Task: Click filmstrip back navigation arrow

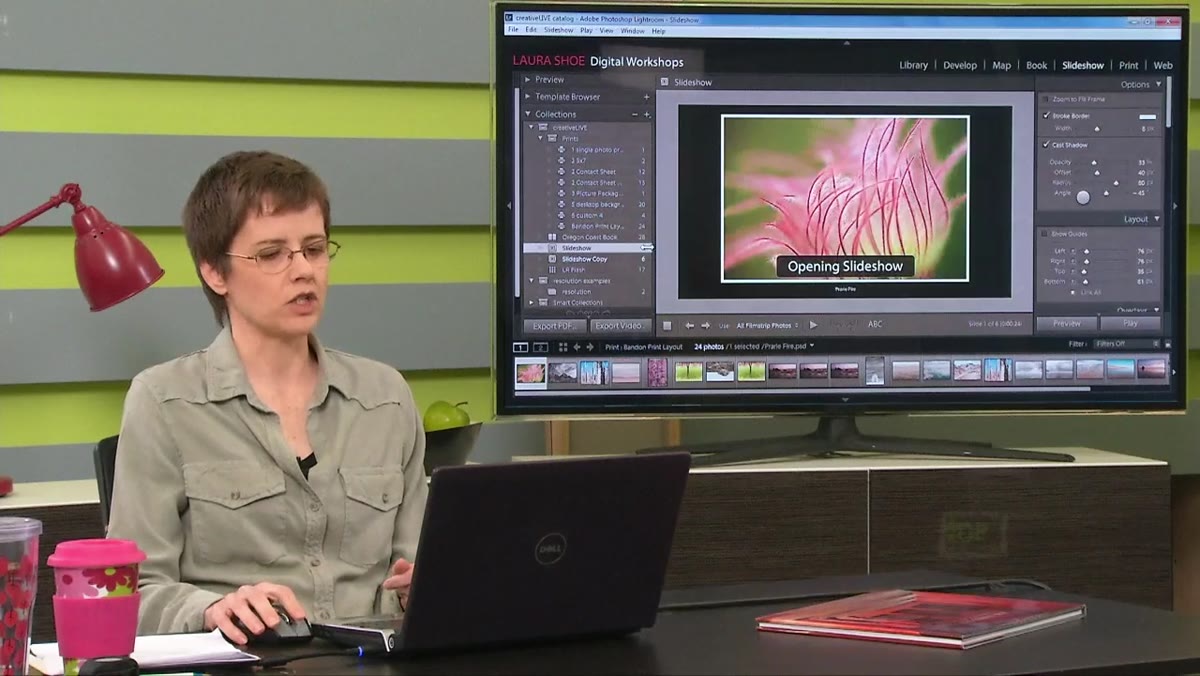Action: pos(577,347)
